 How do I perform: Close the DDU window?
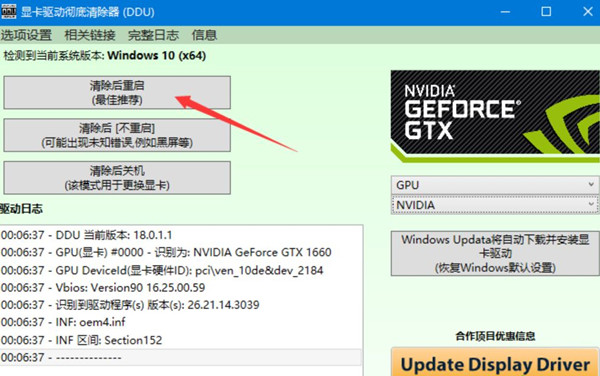coord(588,12)
